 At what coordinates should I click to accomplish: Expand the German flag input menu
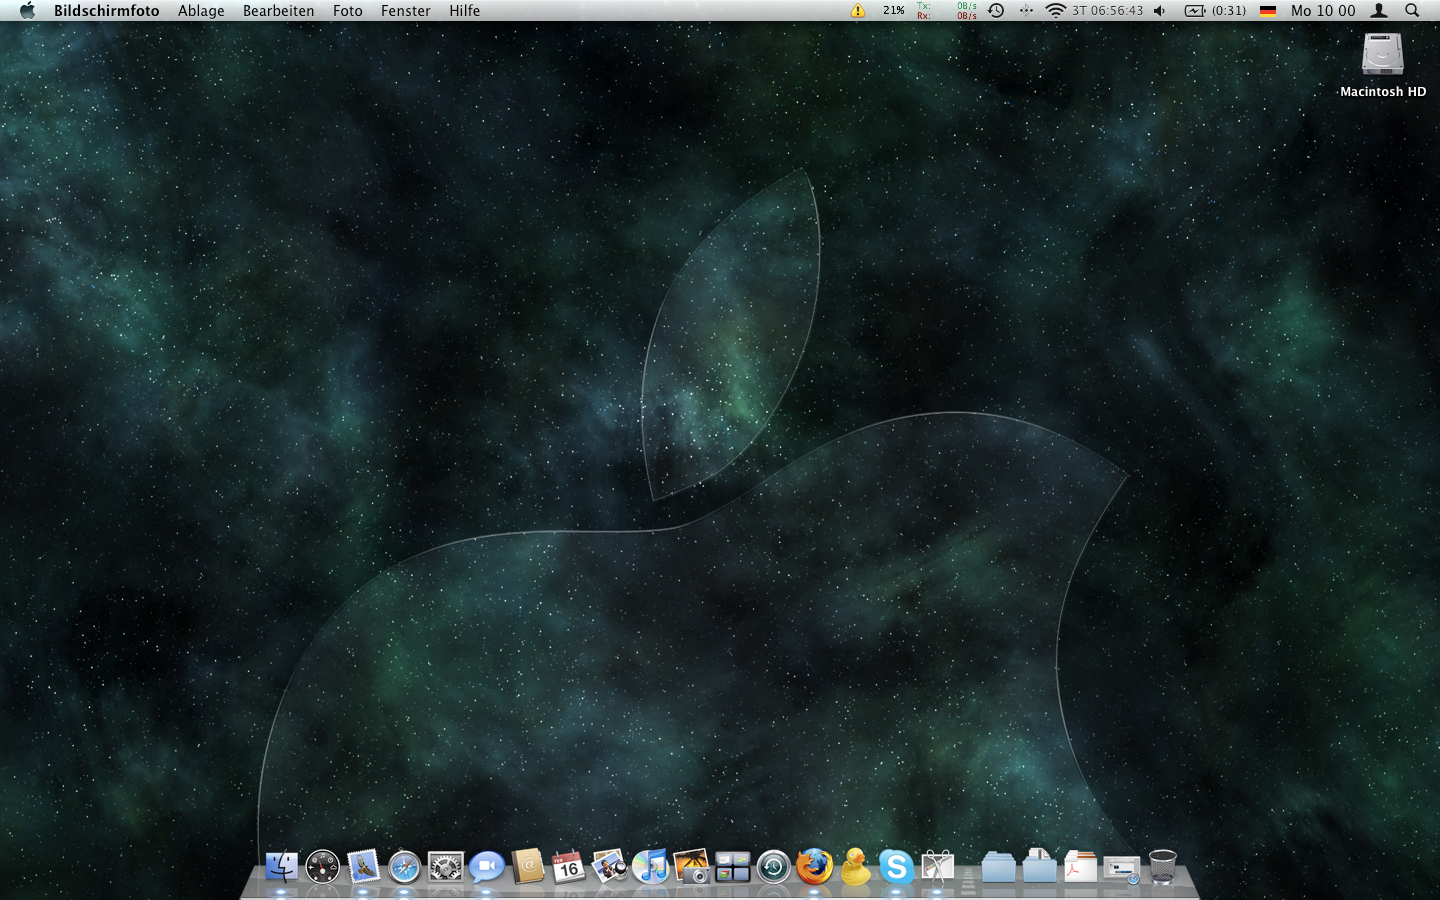point(1268,11)
